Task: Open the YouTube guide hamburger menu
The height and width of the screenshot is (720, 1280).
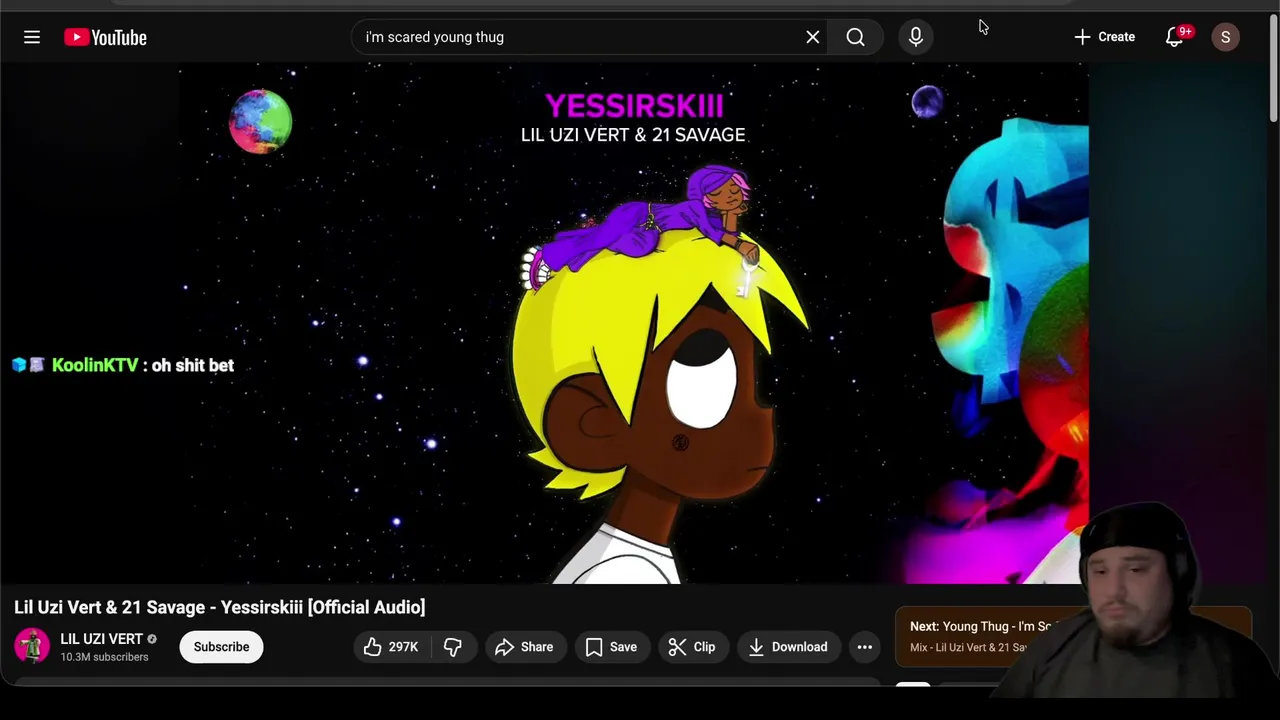Action: [32, 37]
